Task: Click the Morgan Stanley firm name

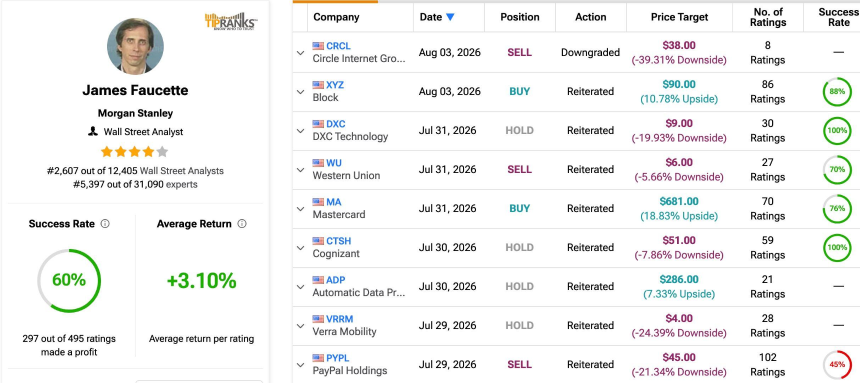Action: 135,114
